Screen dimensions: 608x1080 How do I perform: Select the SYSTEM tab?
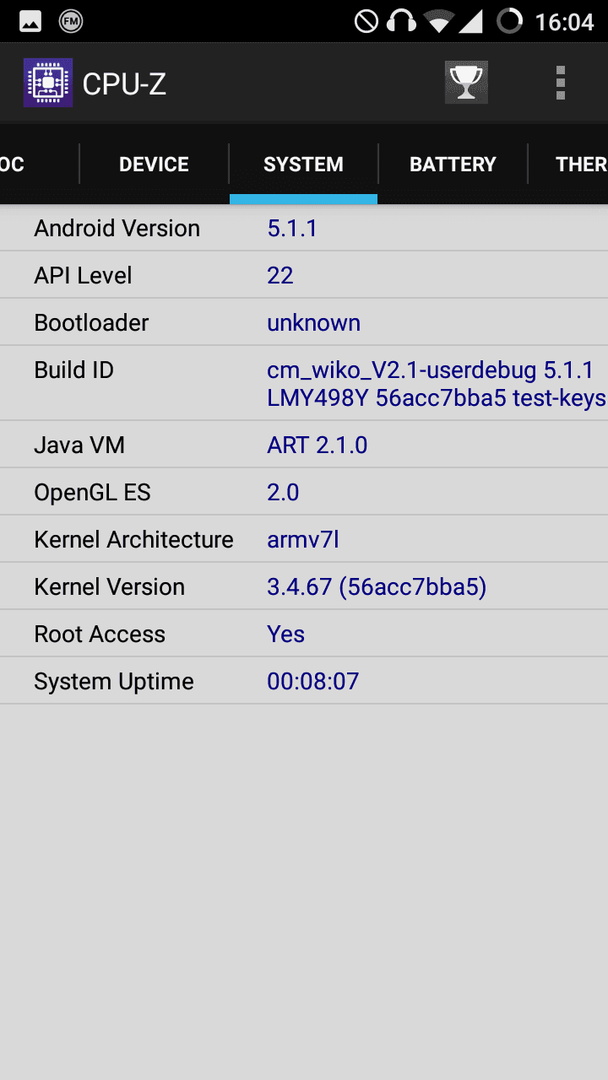point(304,164)
